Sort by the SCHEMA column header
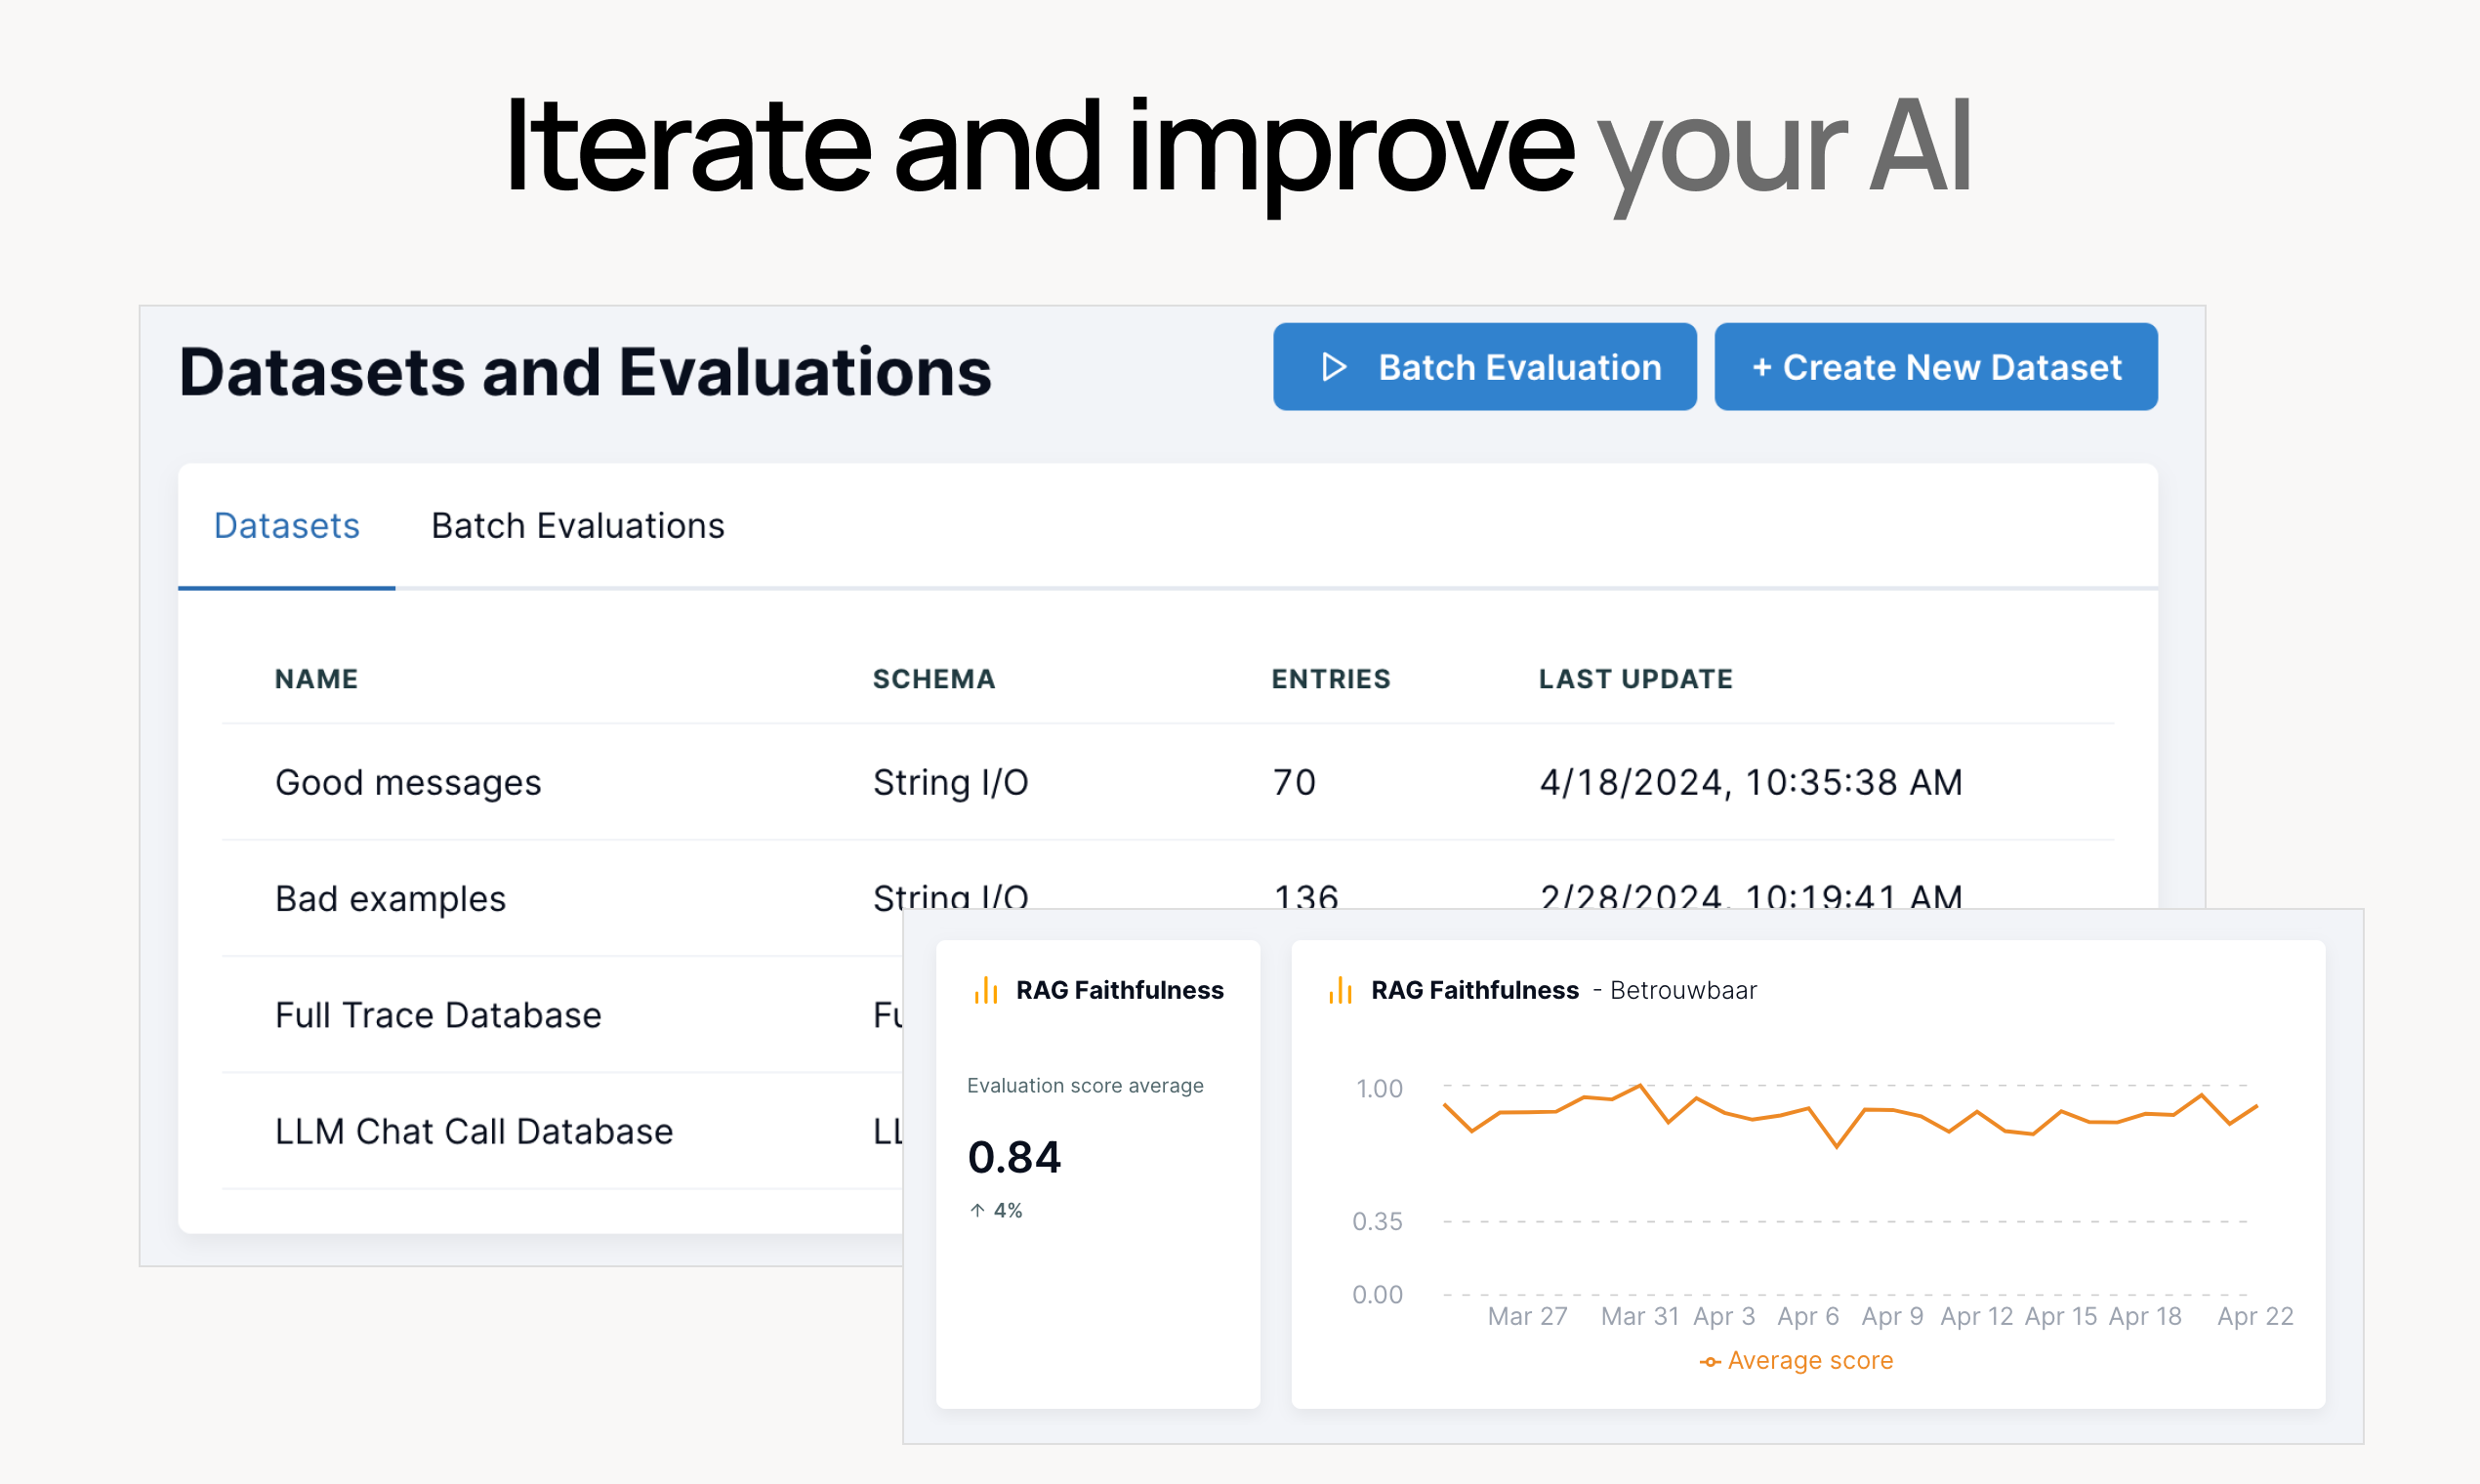Viewport: 2480px width, 1484px height. click(x=933, y=679)
